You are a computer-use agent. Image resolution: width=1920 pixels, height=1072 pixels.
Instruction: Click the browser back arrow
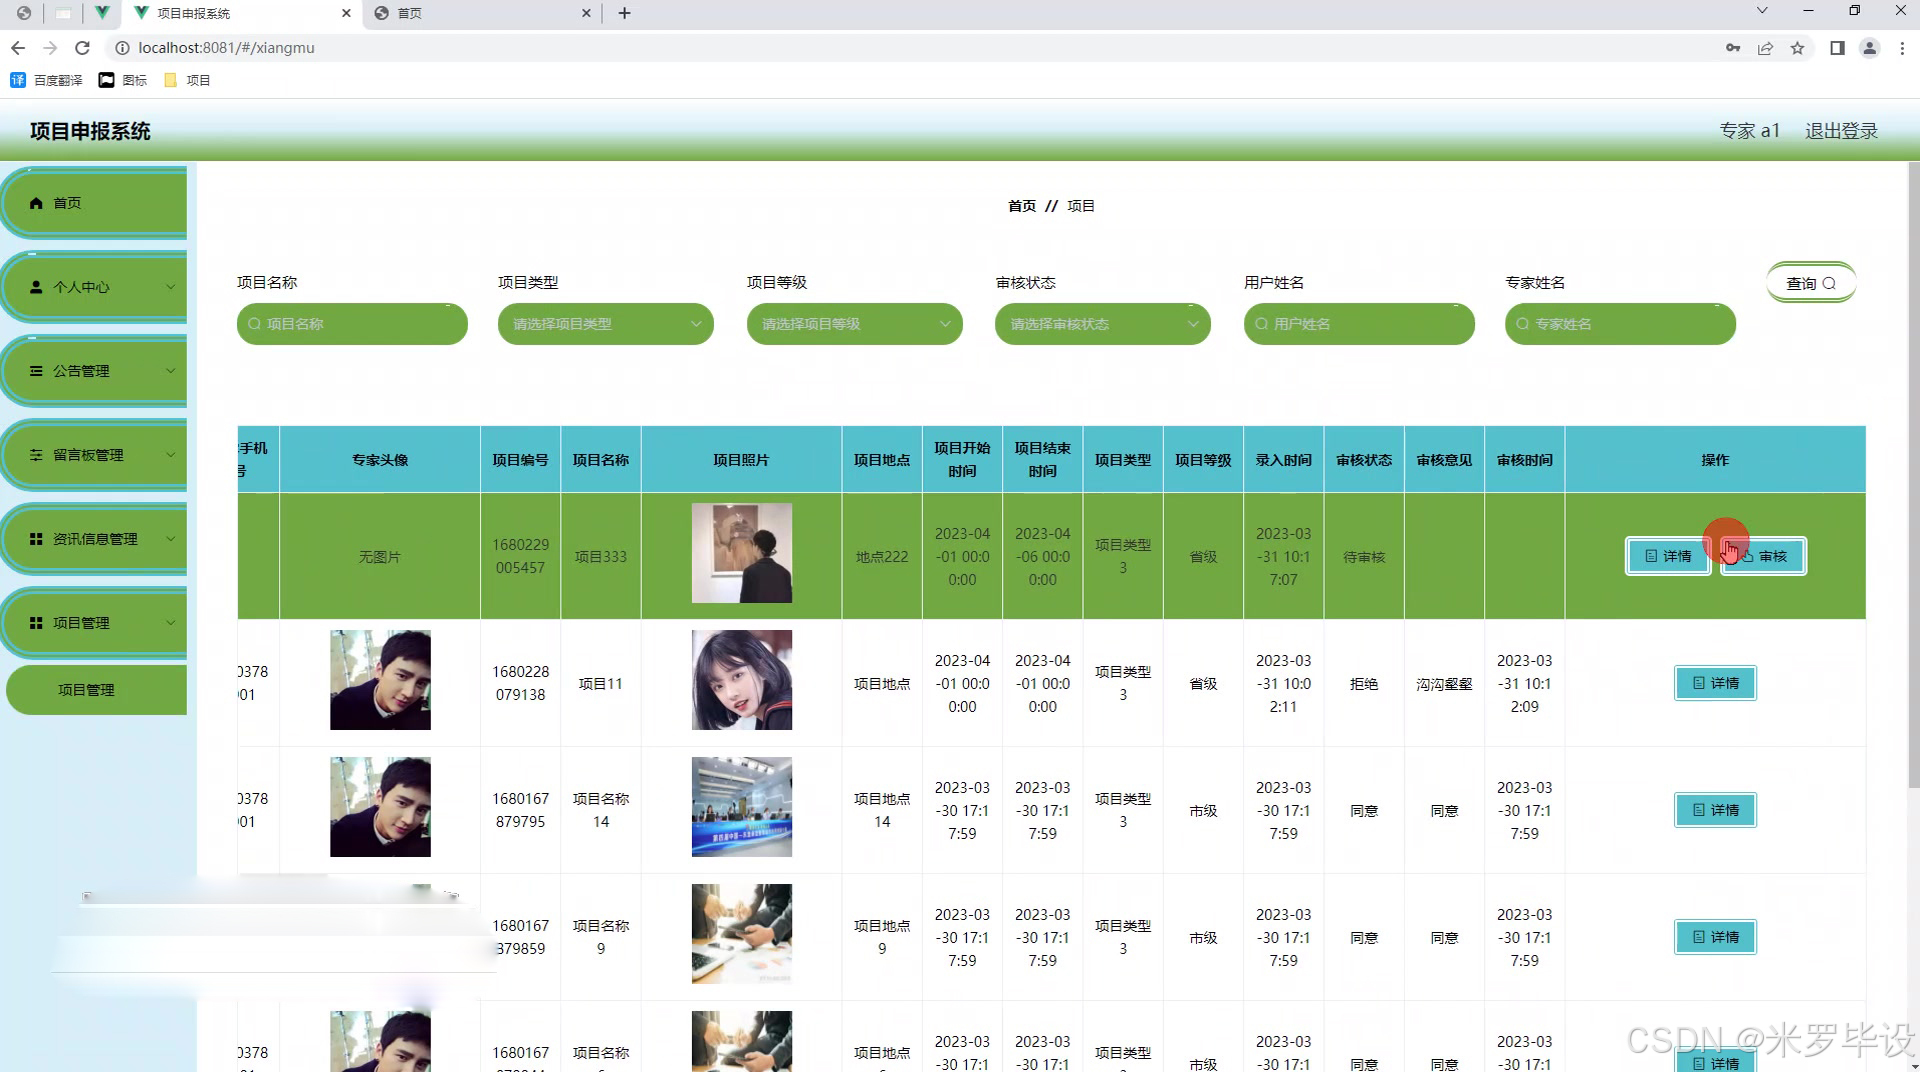point(18,48)
